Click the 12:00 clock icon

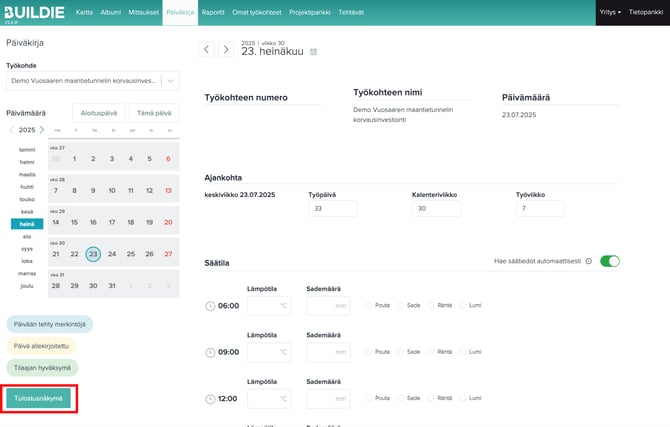point(209,399)
